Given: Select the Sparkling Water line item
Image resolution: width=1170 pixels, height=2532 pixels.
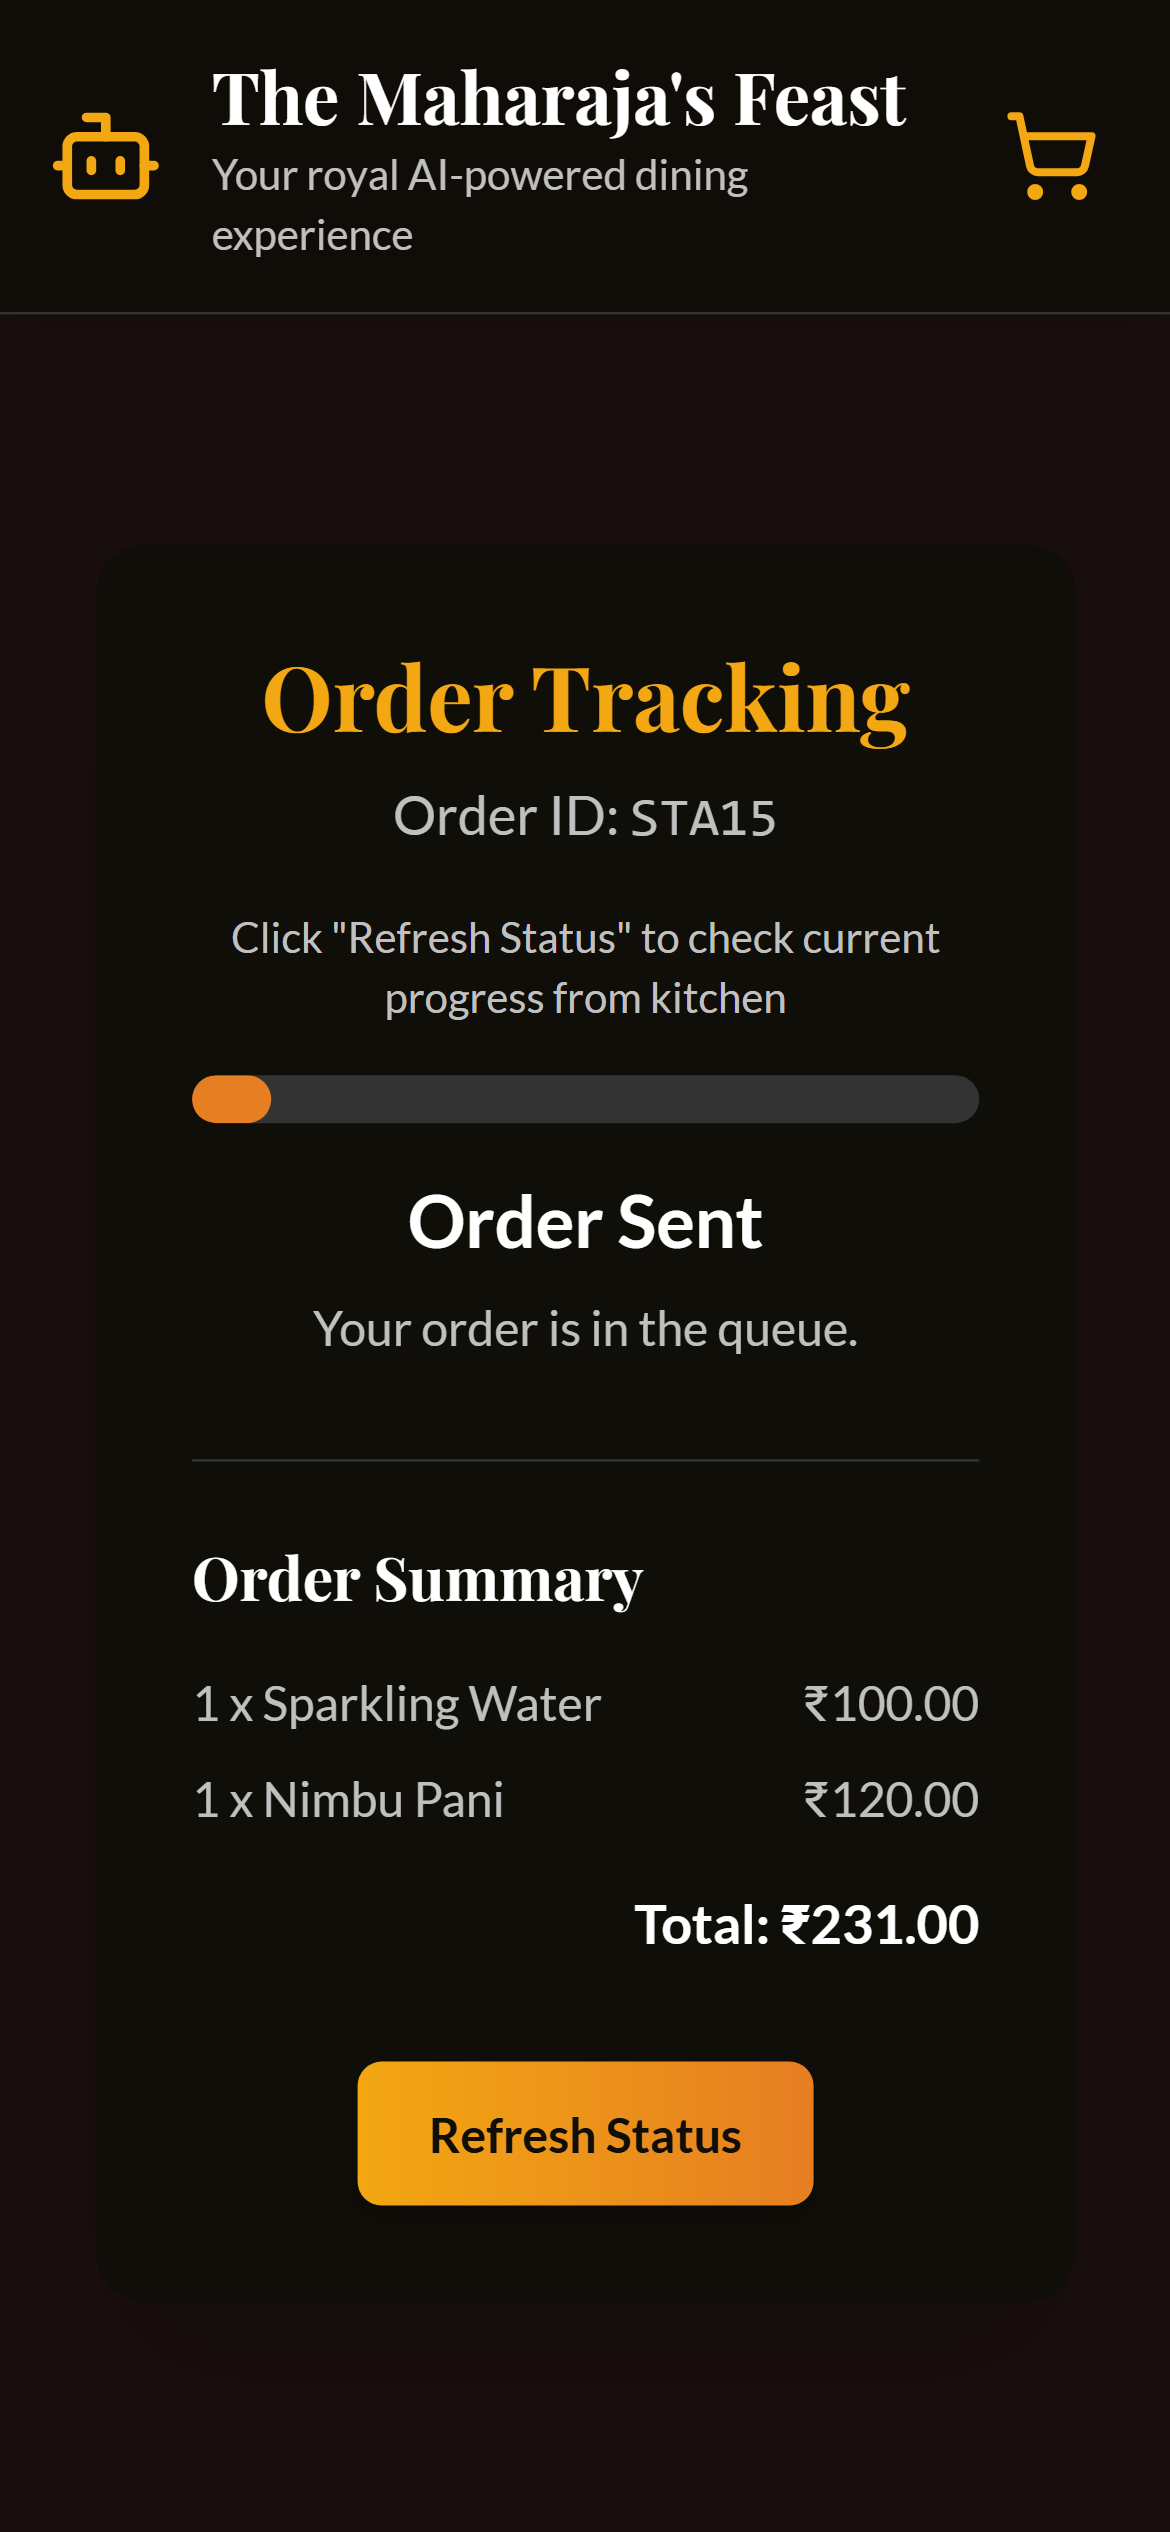Looking at the screenshot, I should coord(397,1704).
